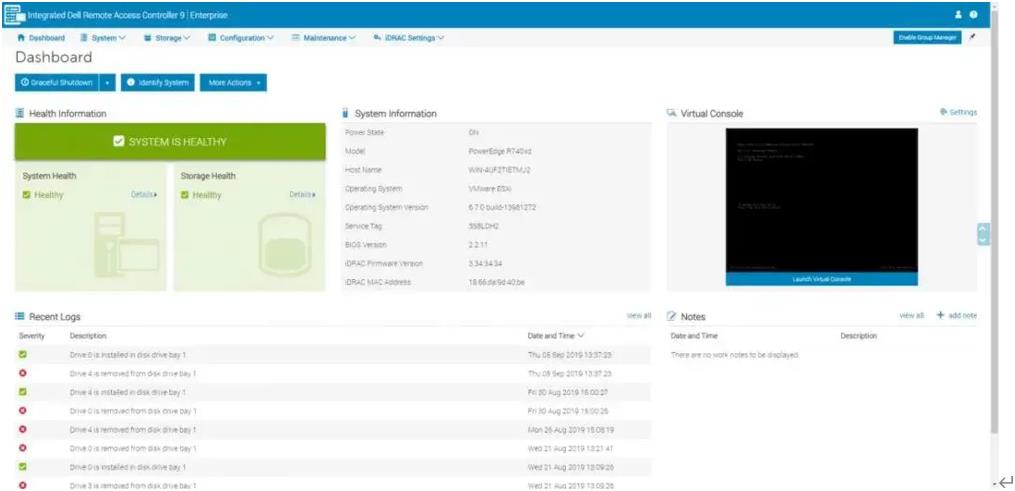Go to Dashboard home tab

click(41, 38)
